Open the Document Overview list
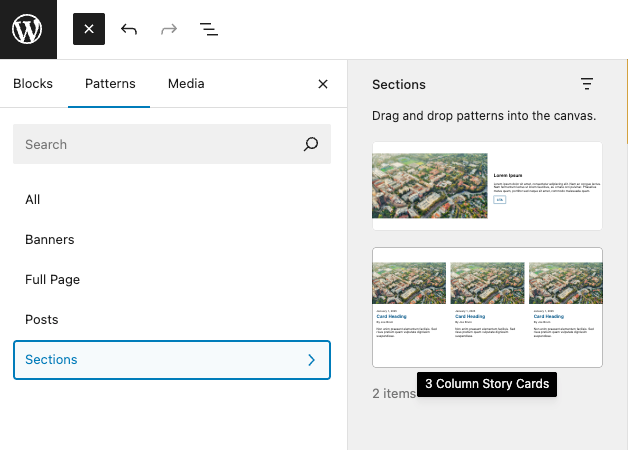The width and height of the screenshot is (628, 450). click(209, 29)
